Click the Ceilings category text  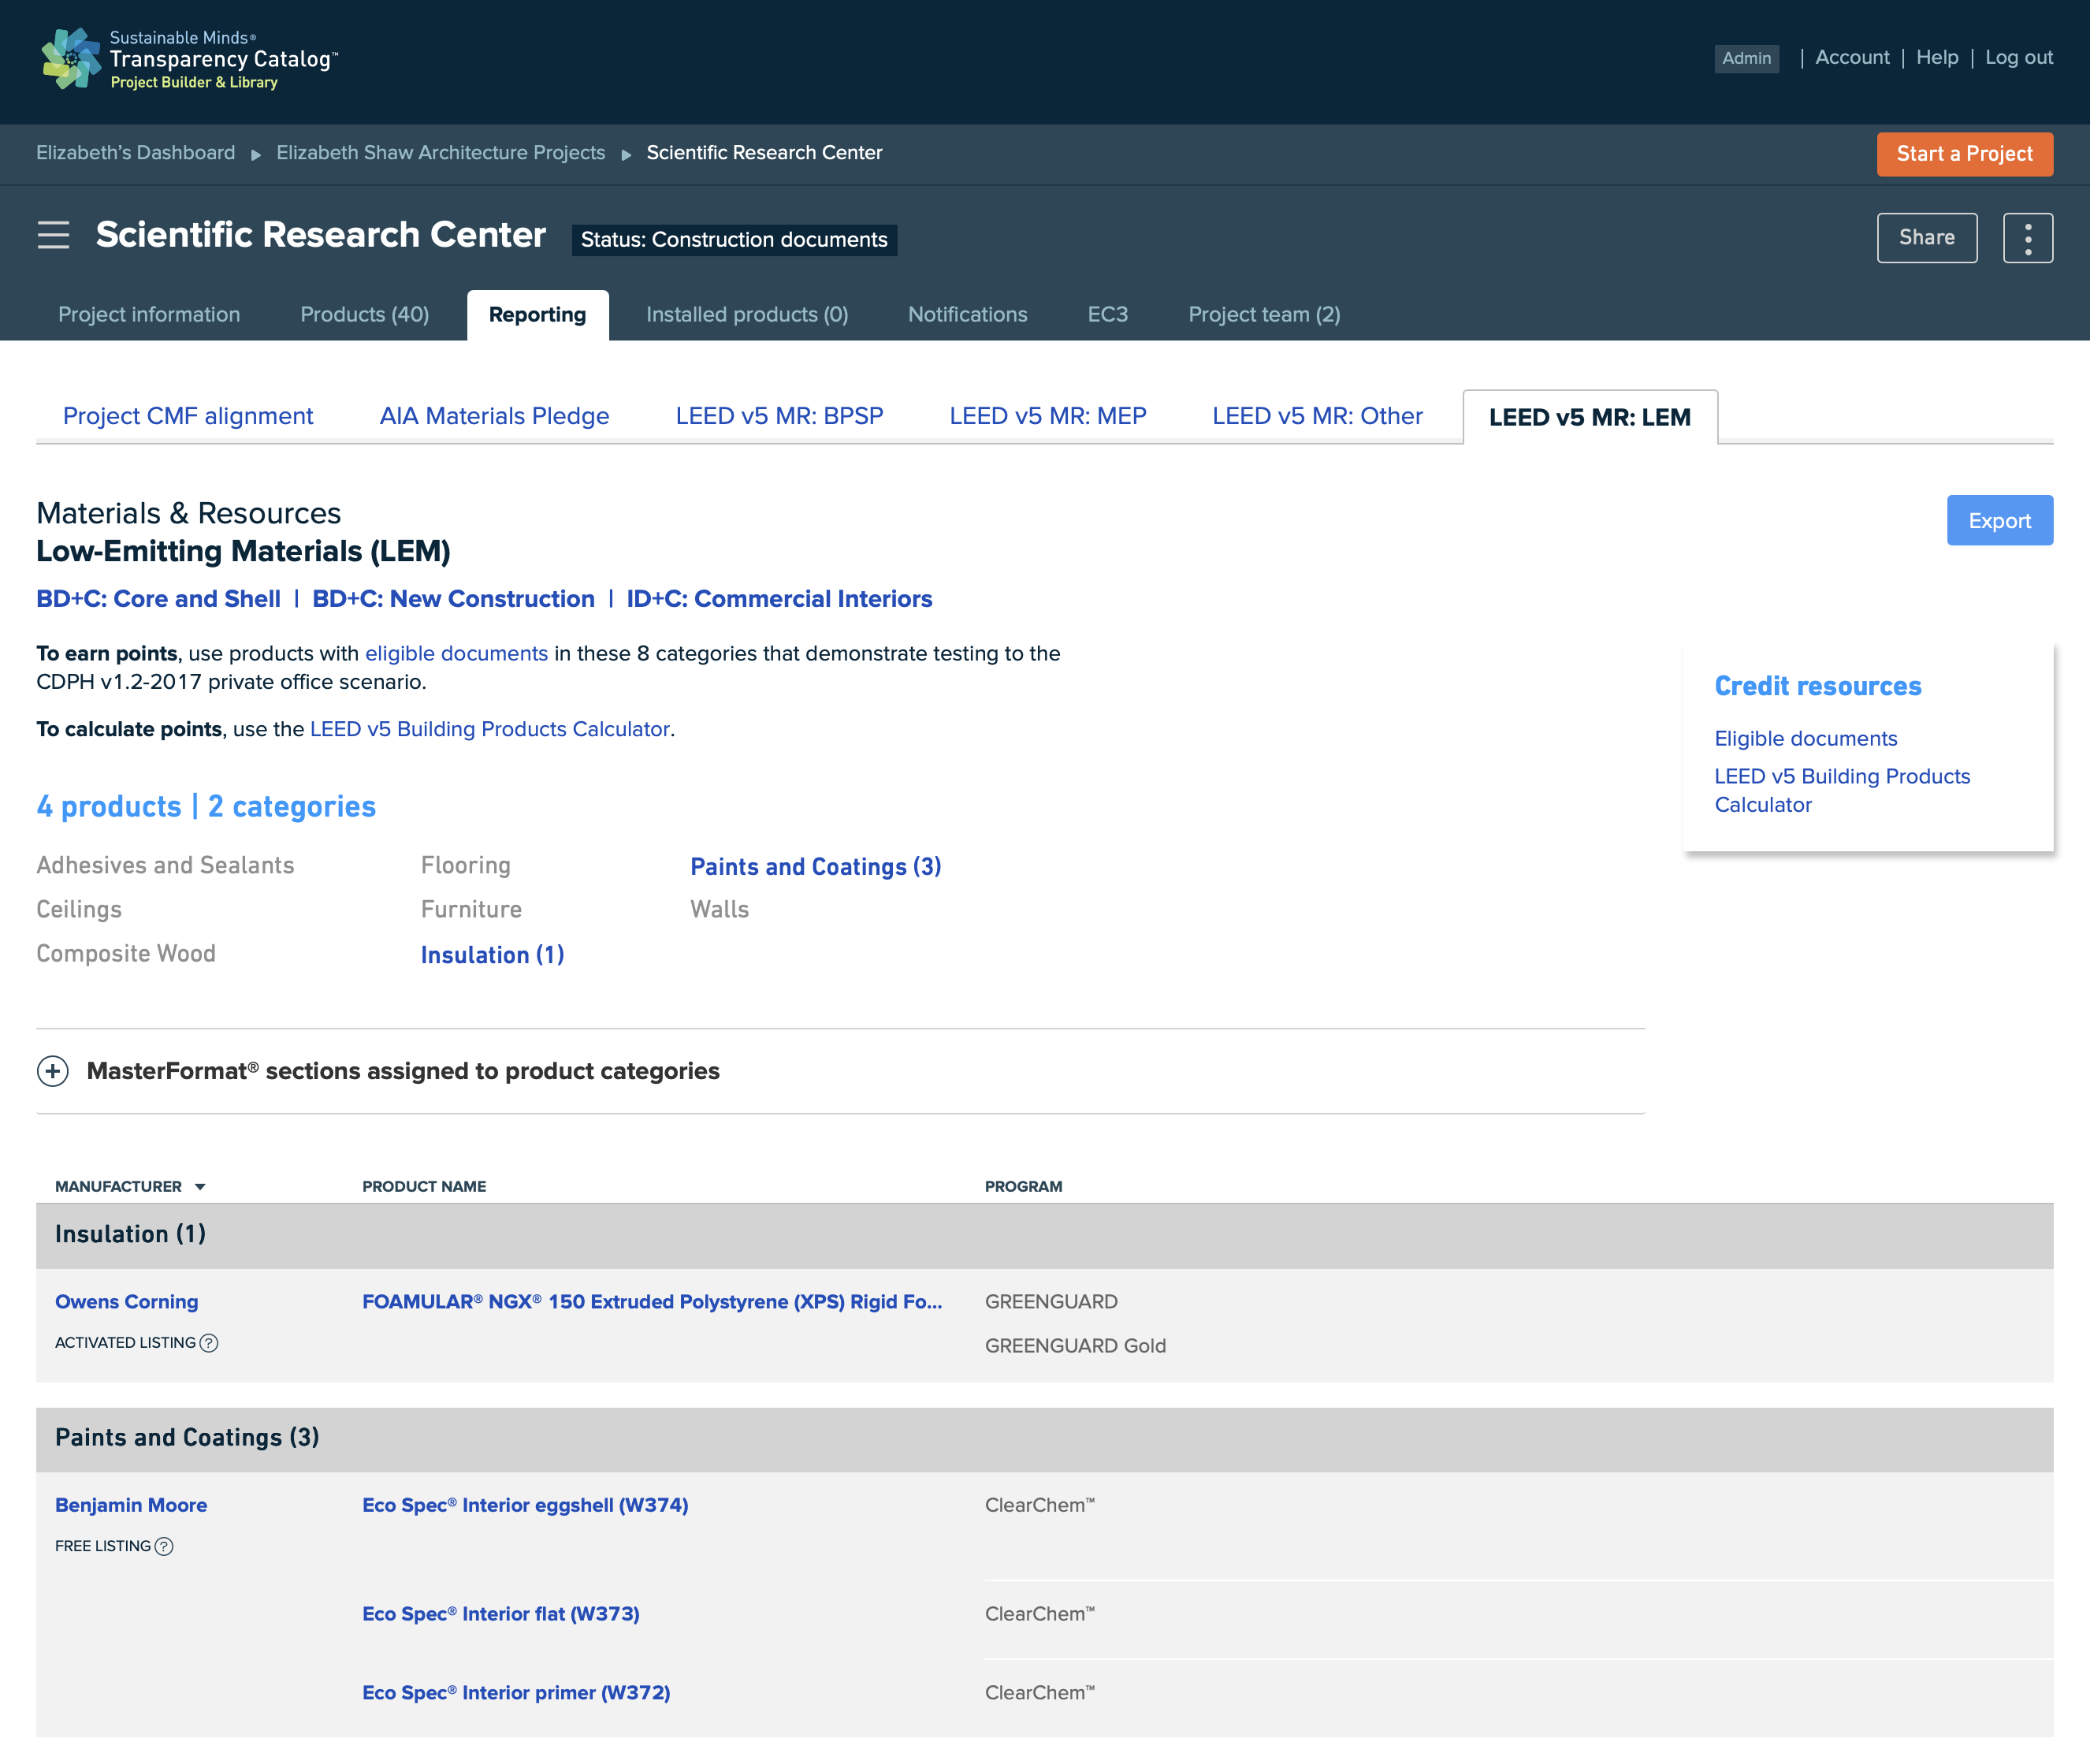pos(79,910)
